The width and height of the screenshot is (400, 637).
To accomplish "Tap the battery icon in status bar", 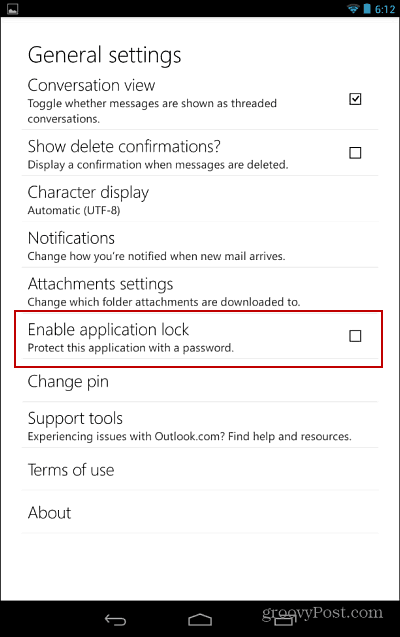I will pos(367,9).
